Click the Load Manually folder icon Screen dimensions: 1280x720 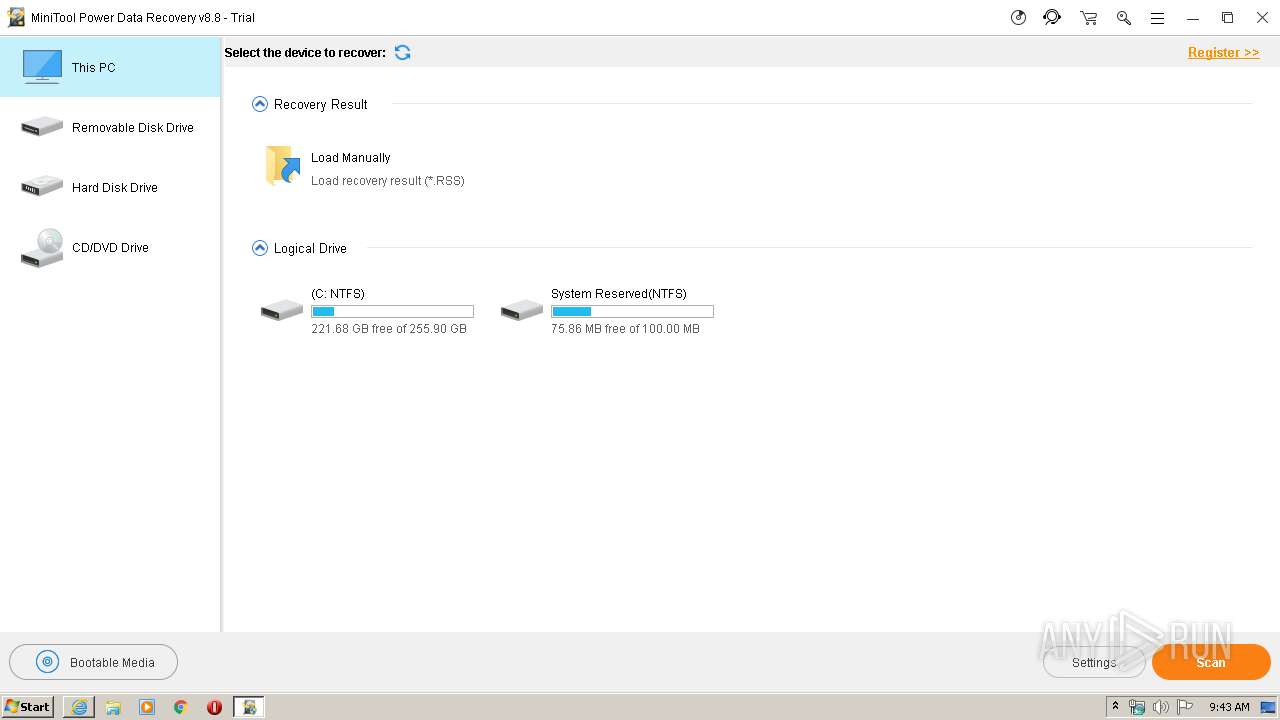pos(283,166)
